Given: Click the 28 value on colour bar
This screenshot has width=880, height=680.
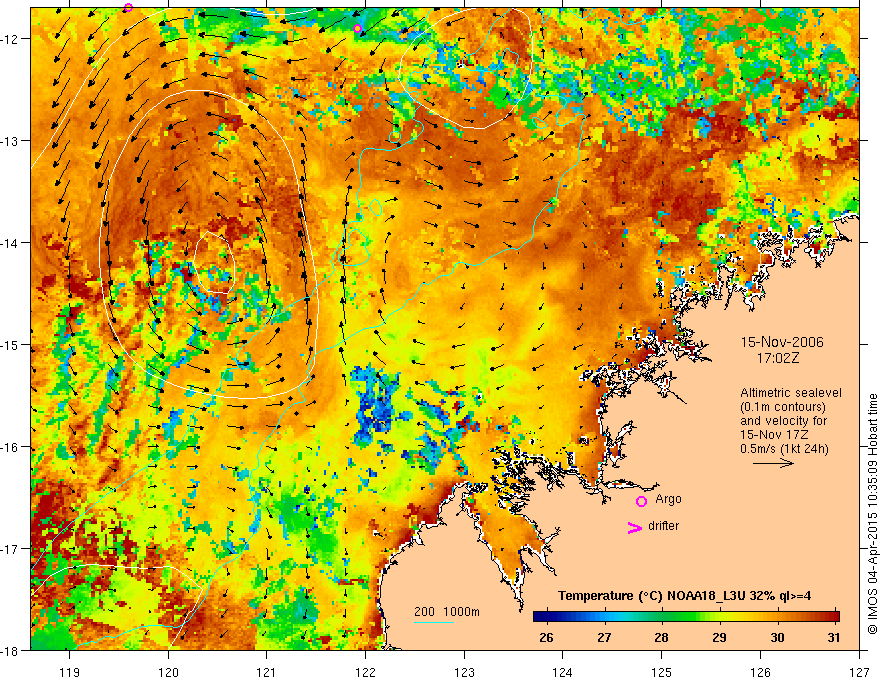Looking at the screenshot, I should [x=662, y=637].
